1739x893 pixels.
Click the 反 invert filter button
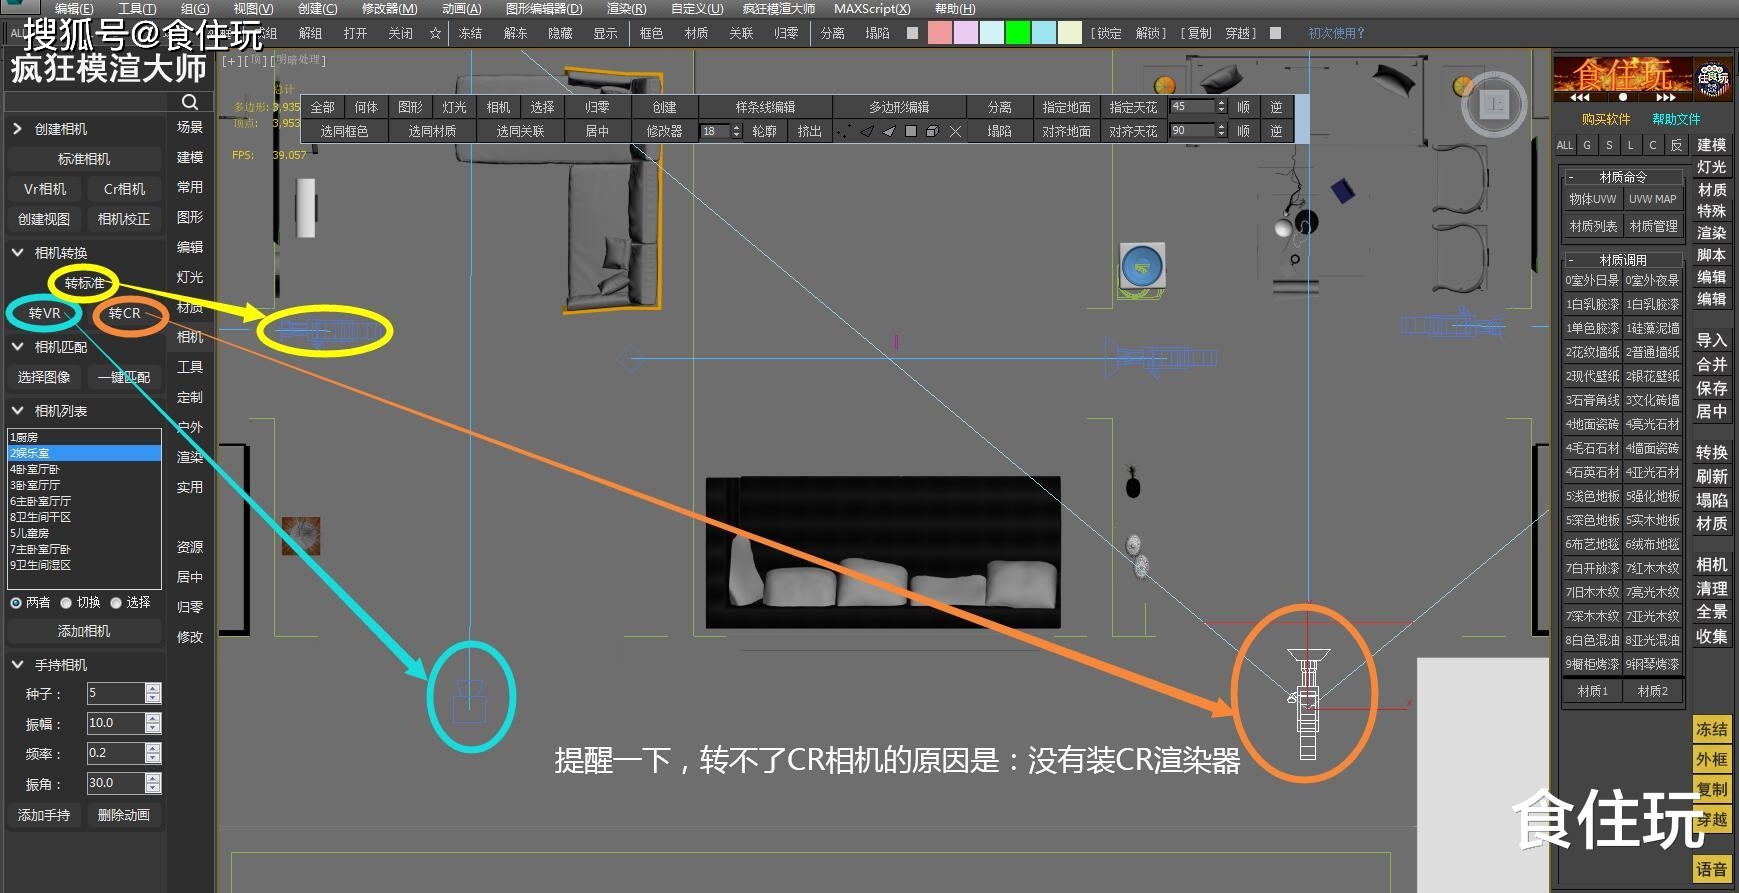point(1677,145)
